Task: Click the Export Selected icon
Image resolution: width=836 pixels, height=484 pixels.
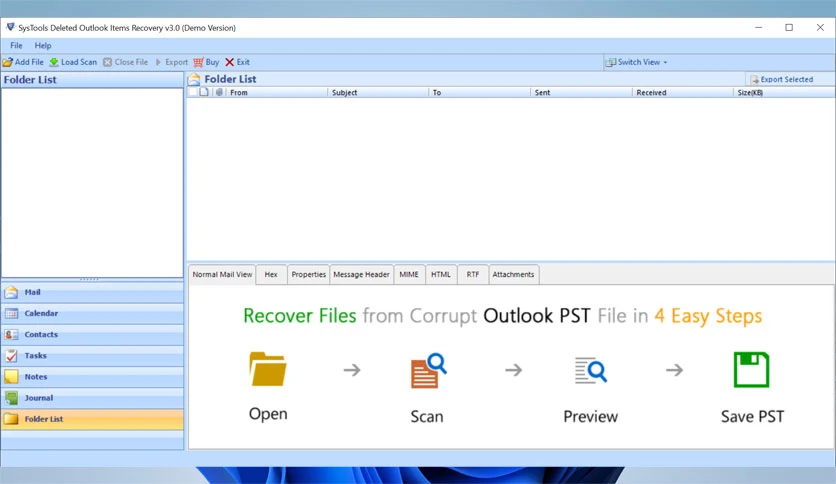Action: (754, 79)
